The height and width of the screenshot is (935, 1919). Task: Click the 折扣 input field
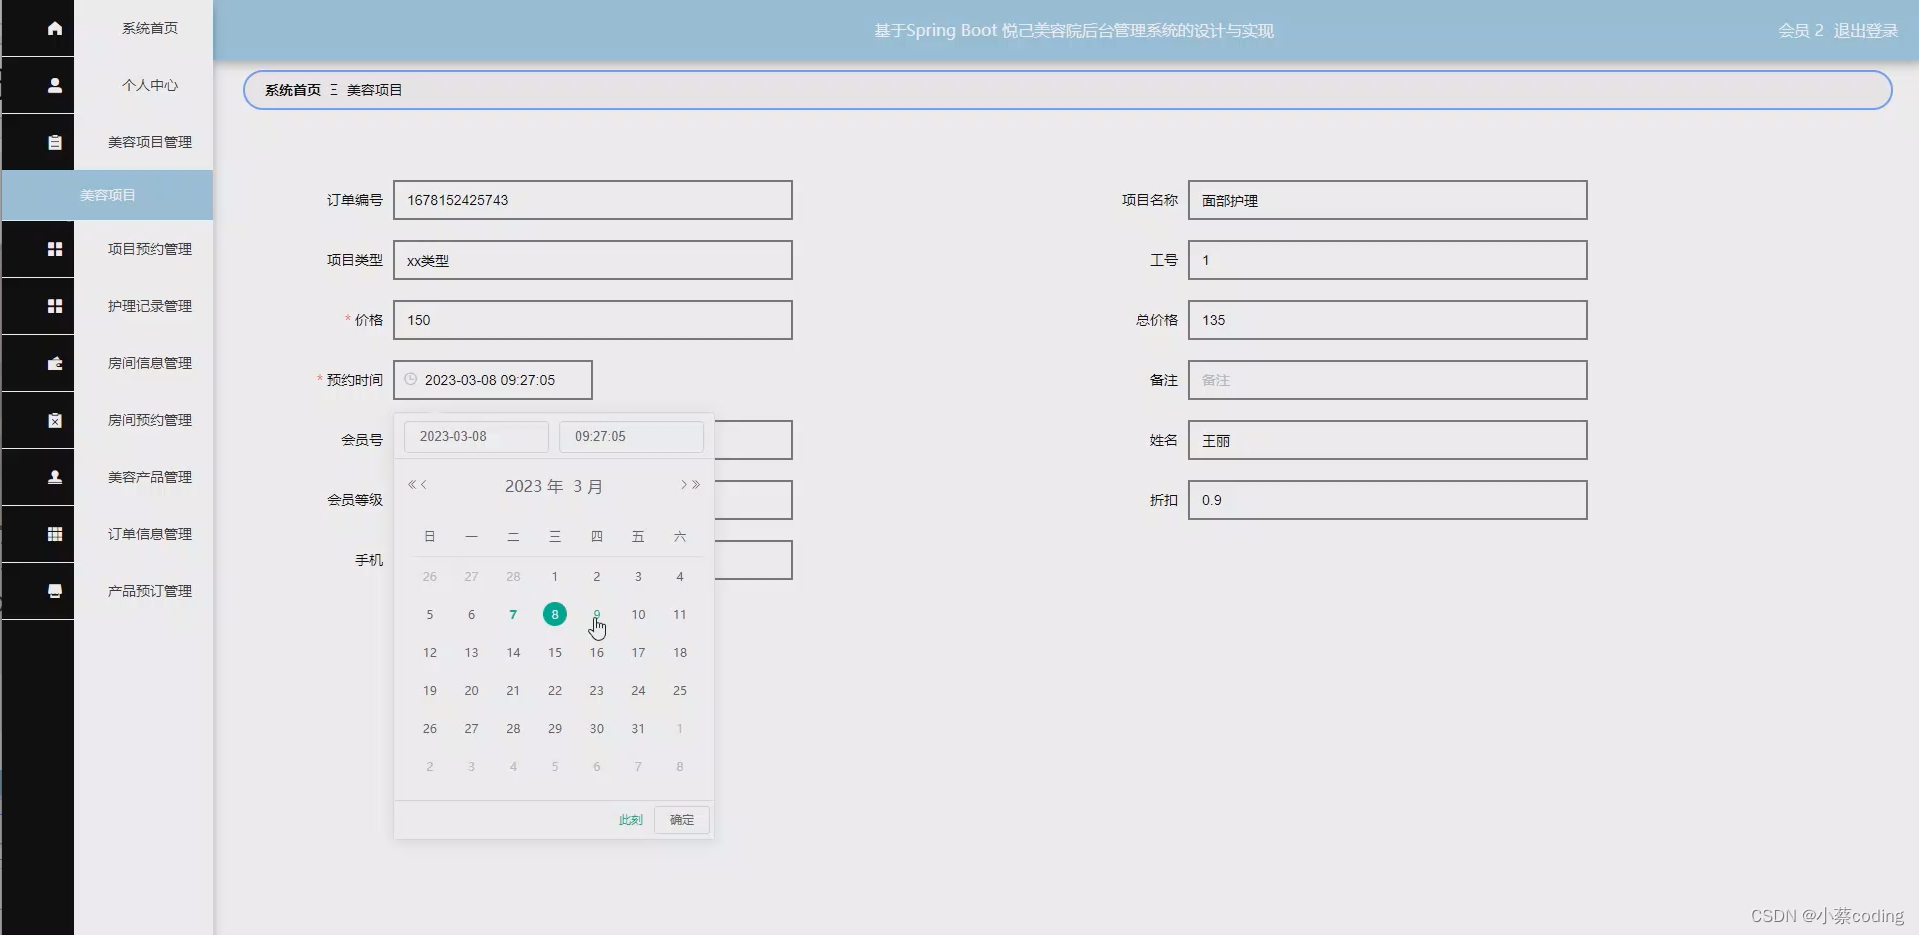[1388, 500]
